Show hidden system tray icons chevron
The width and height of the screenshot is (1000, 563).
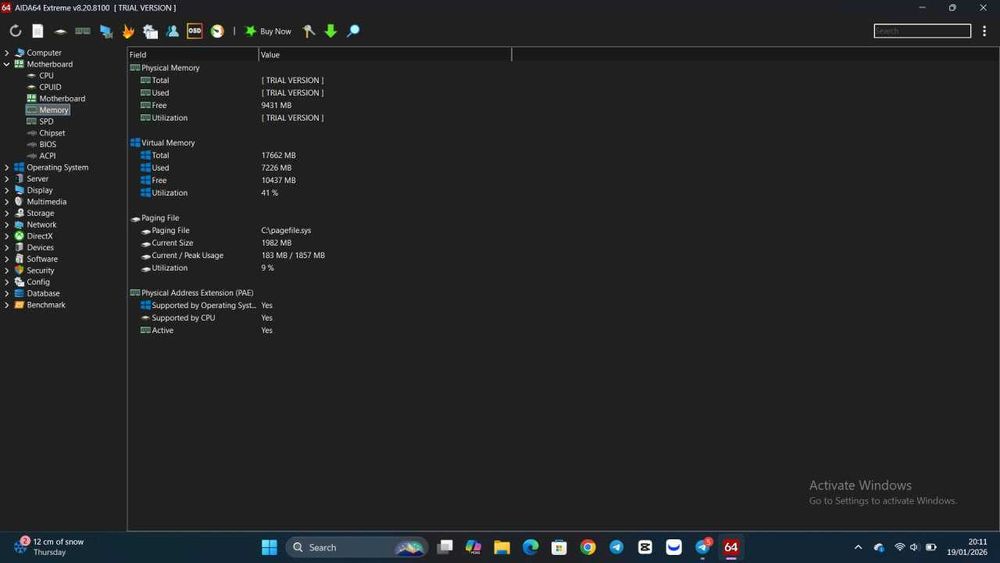(x=858, y=547)
